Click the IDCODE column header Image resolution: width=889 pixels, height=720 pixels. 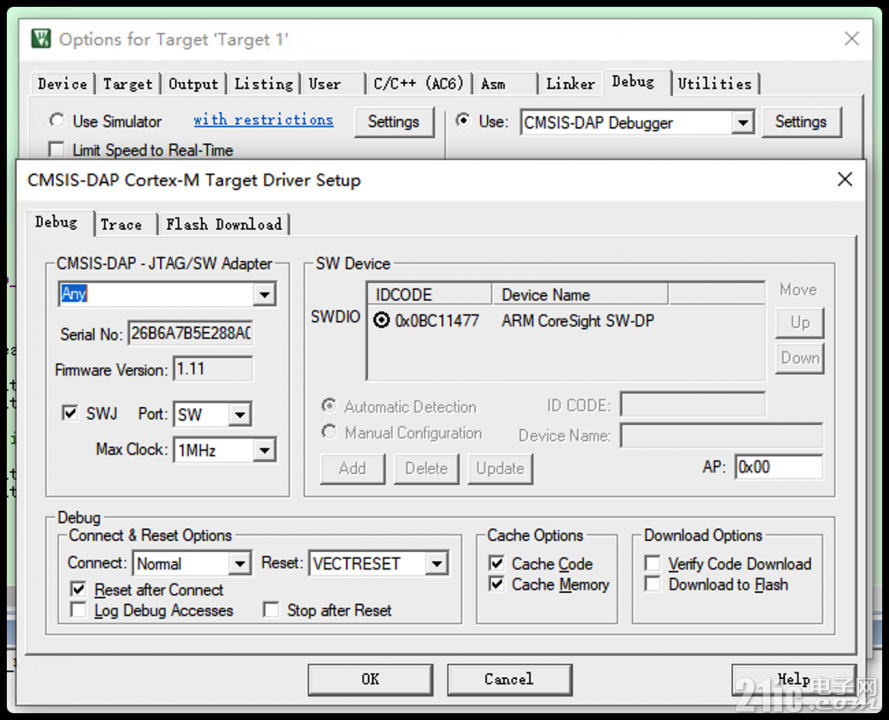point(430,294)
